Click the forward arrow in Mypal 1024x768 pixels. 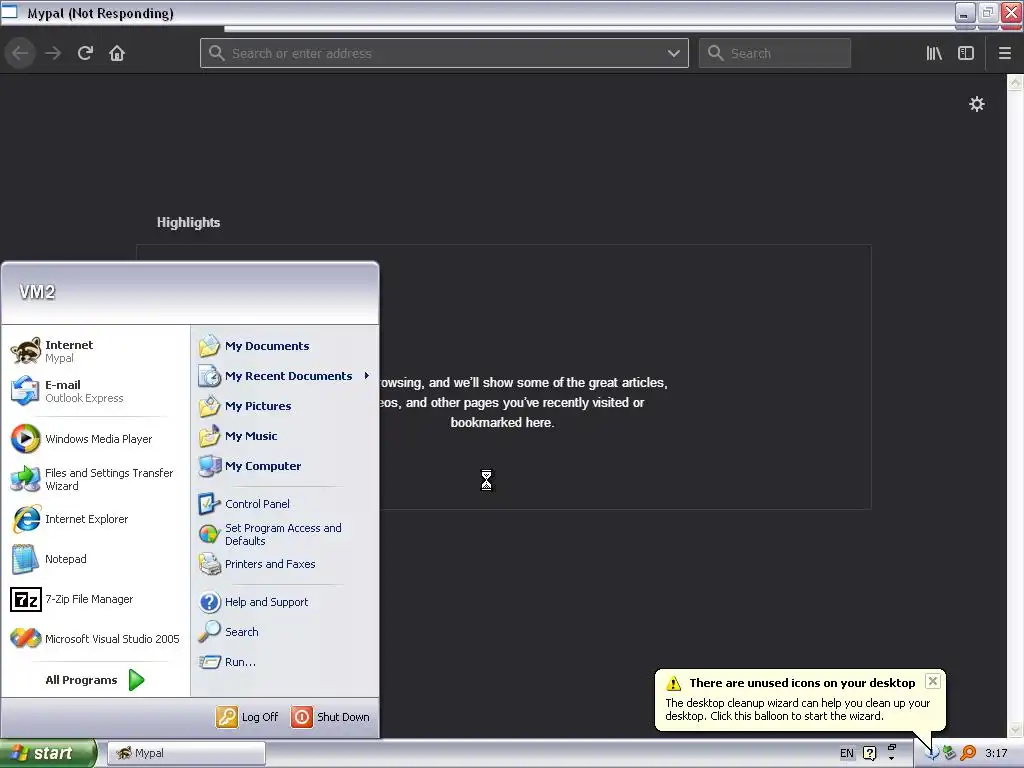click(53, 53)
